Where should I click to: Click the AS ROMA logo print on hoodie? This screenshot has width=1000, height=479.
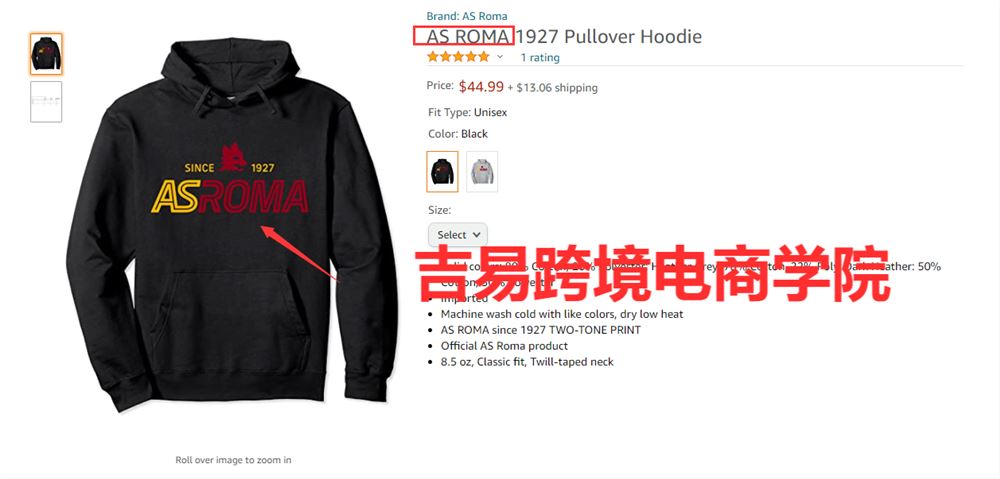coord(230,196)
